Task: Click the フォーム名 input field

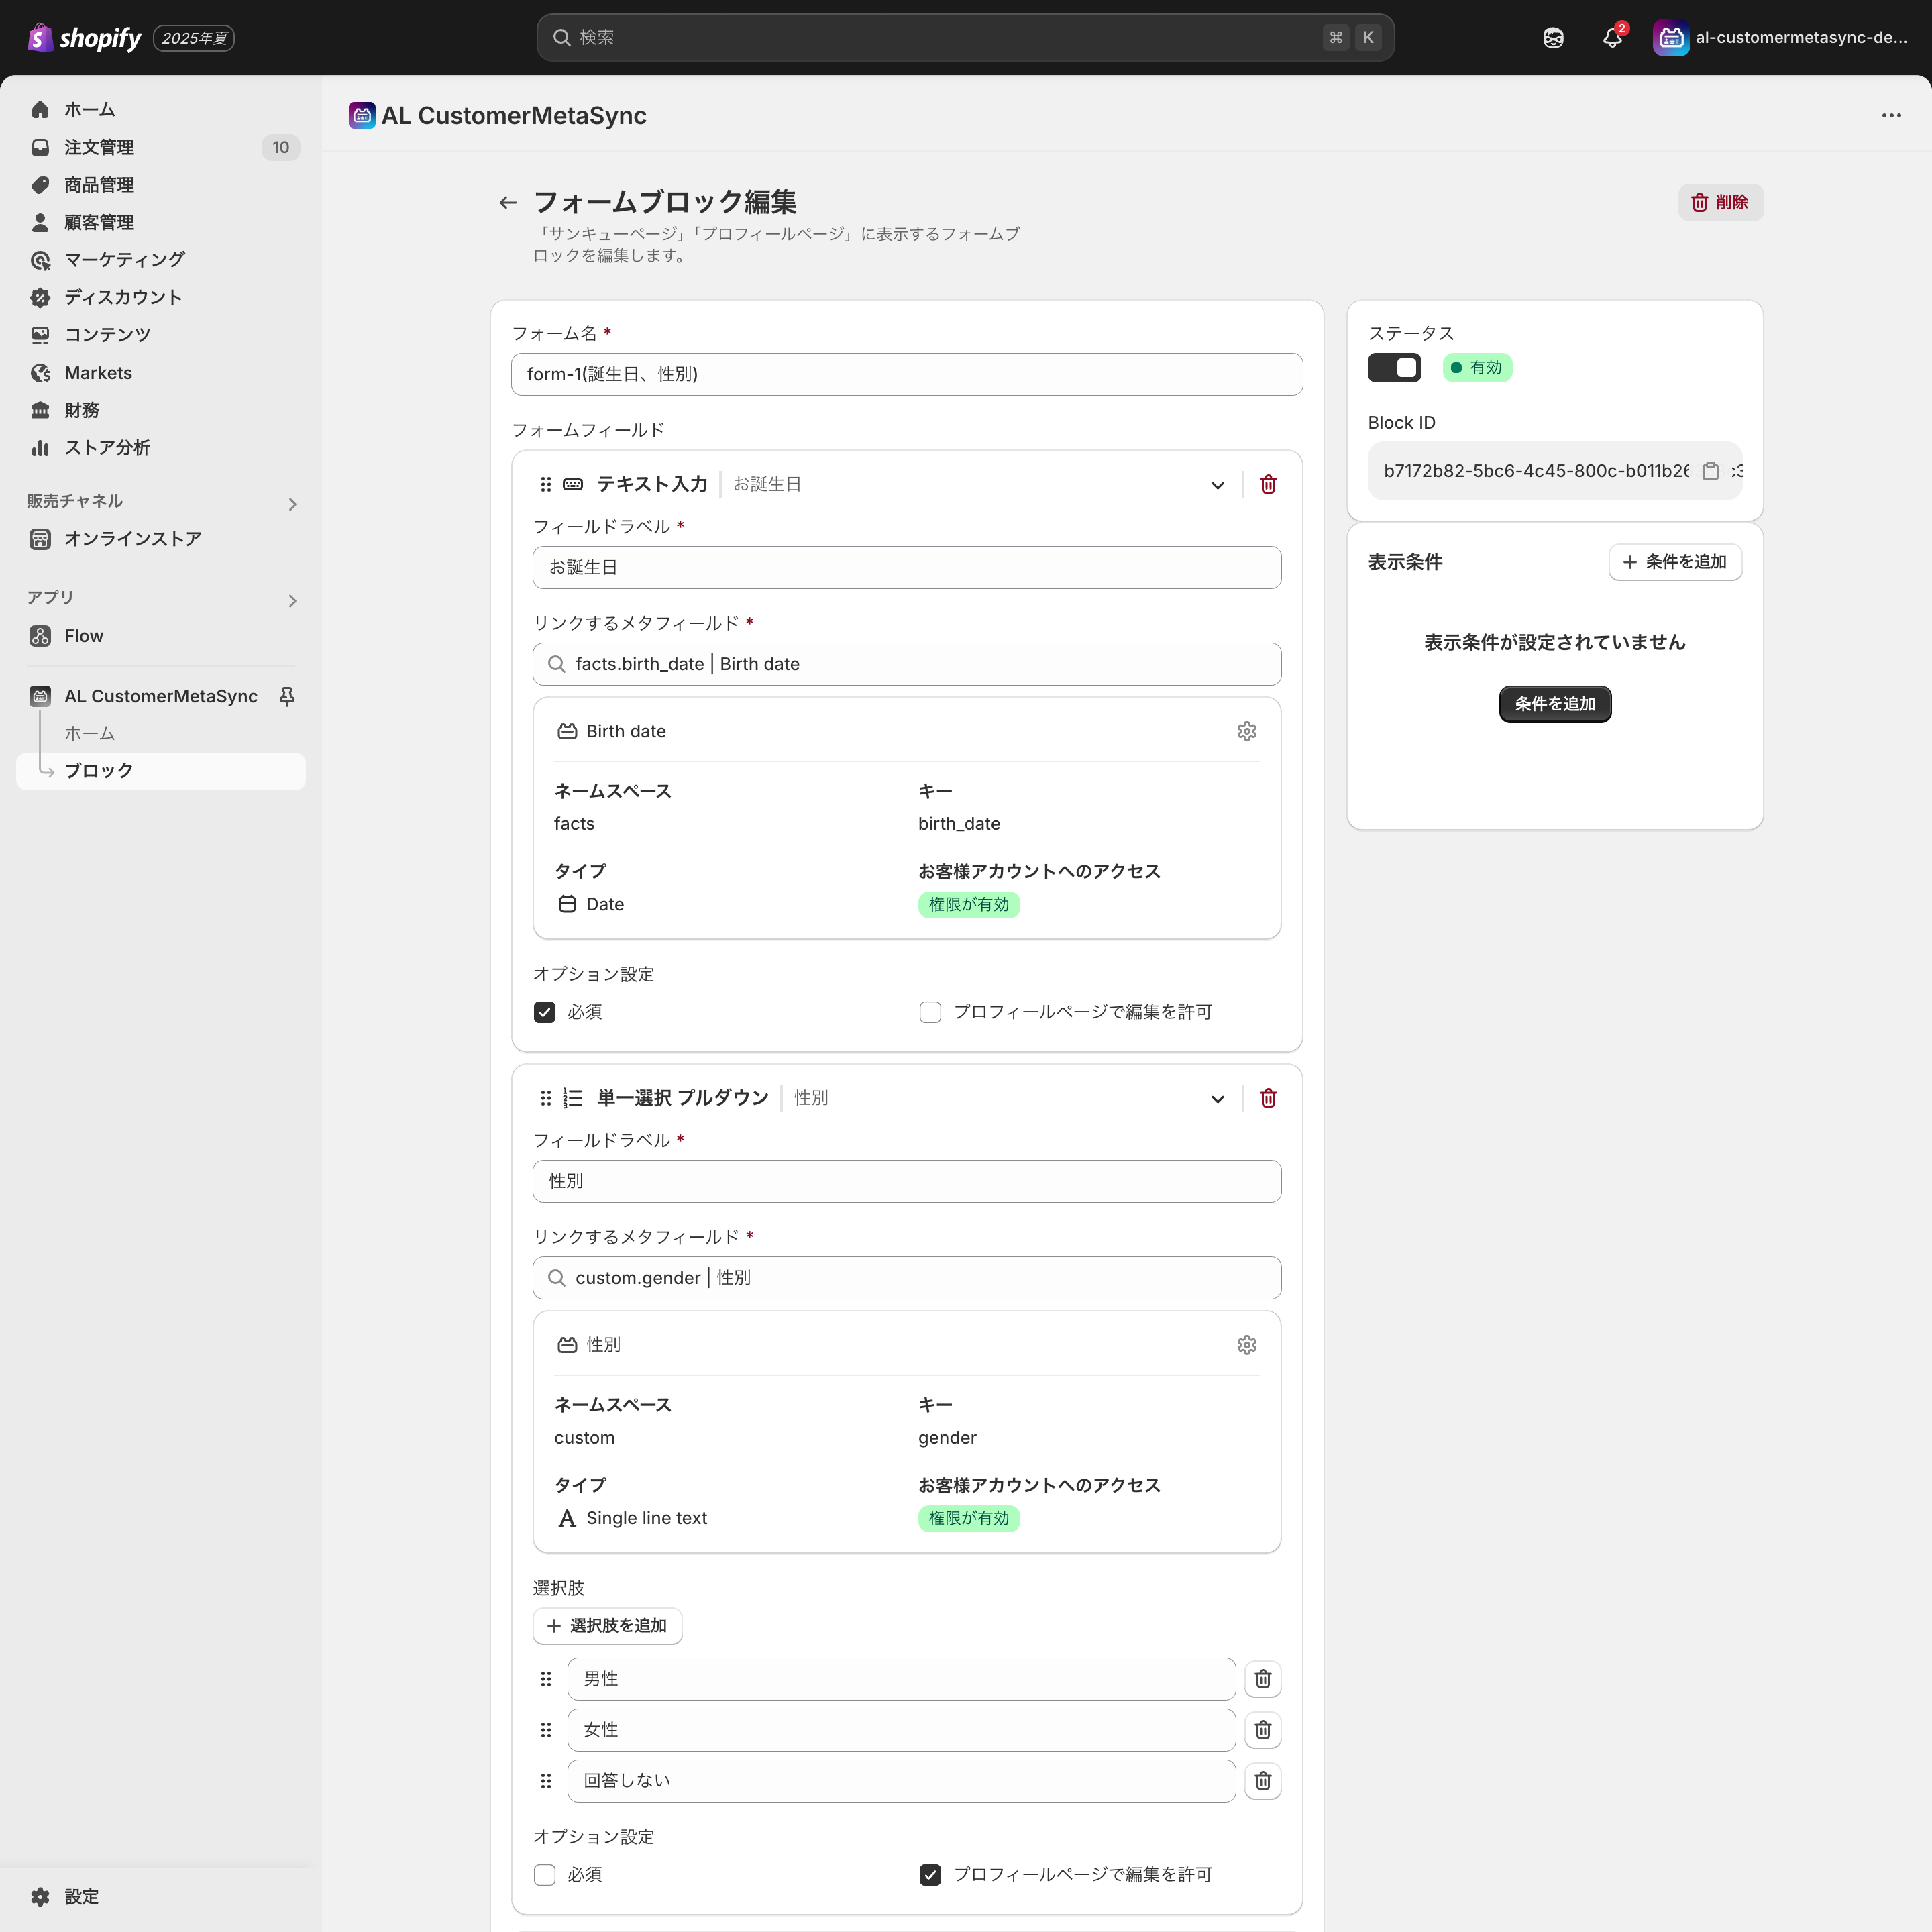Action: (x=907, y=374)
